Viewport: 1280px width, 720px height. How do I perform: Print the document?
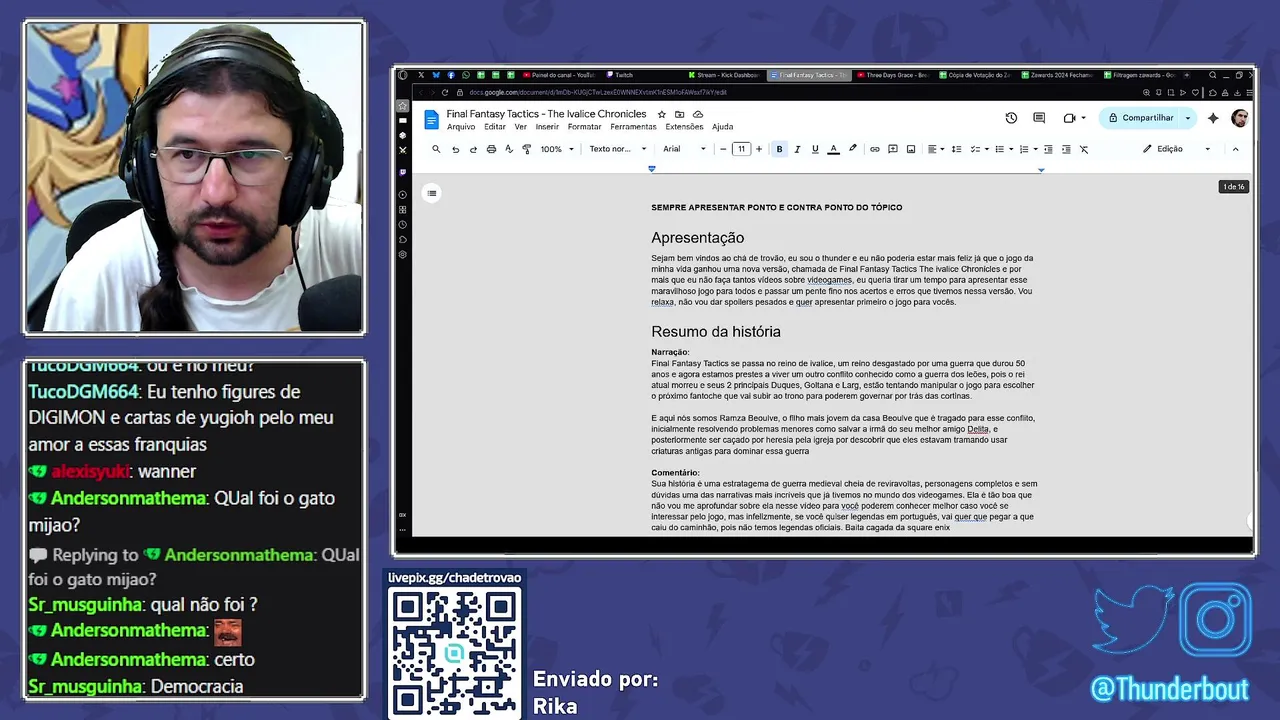point(491,149)
